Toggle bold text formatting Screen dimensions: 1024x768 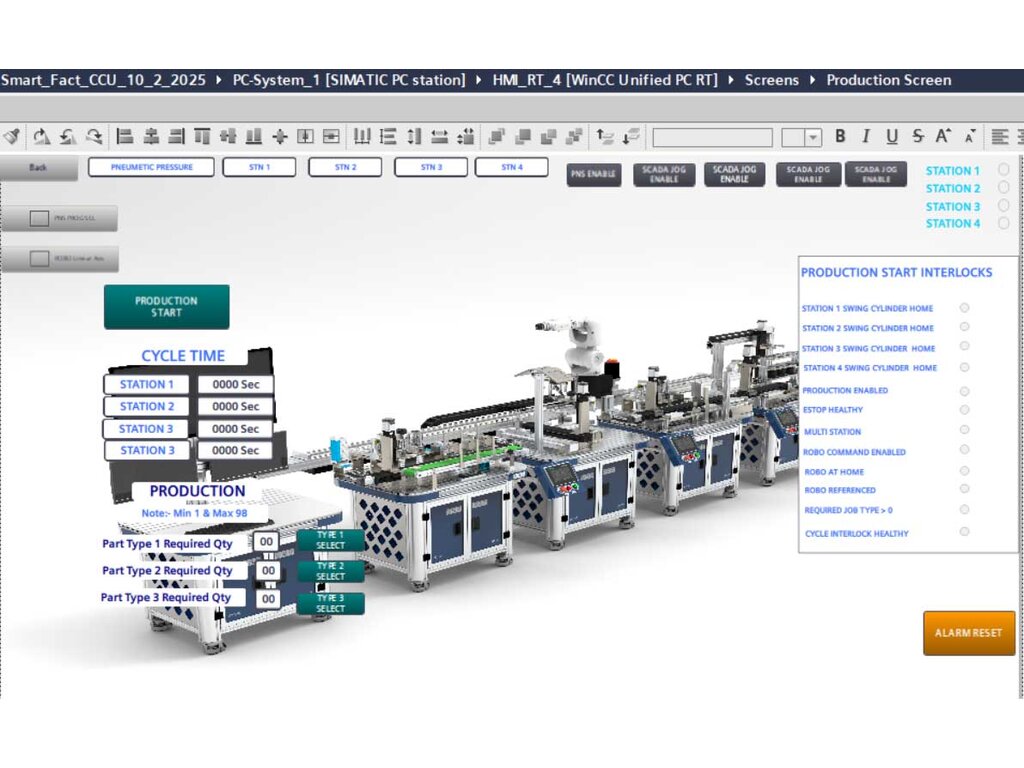840,136
